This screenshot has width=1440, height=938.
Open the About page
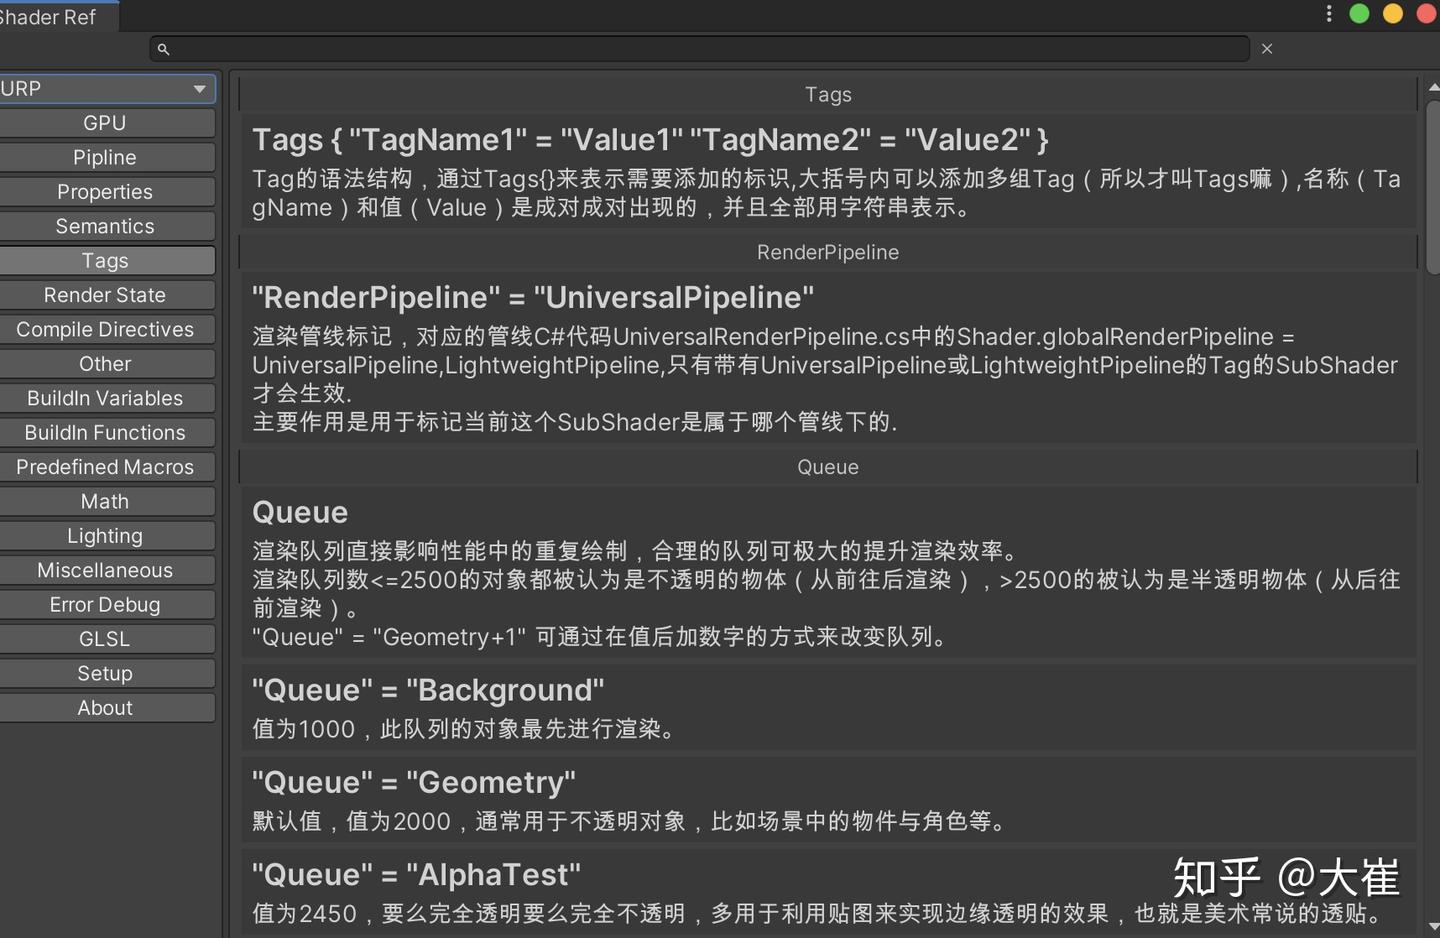pos(106,707)
